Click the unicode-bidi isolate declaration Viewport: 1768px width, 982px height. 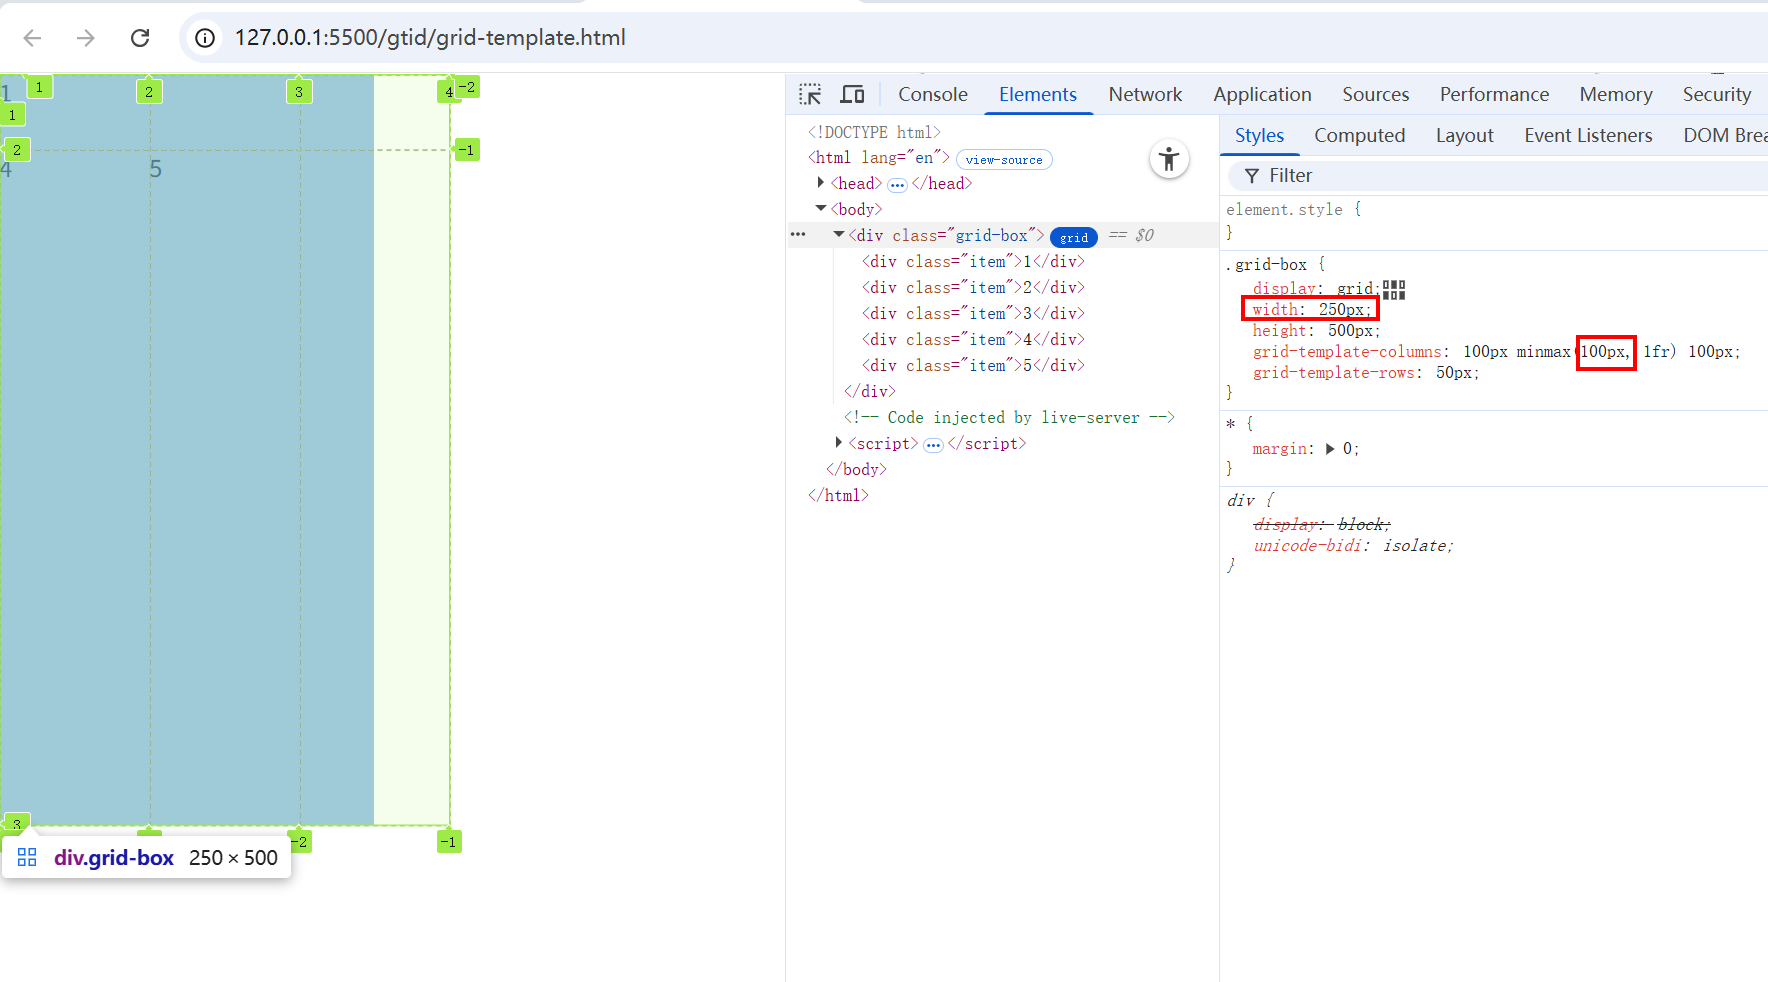point(1353,546)
